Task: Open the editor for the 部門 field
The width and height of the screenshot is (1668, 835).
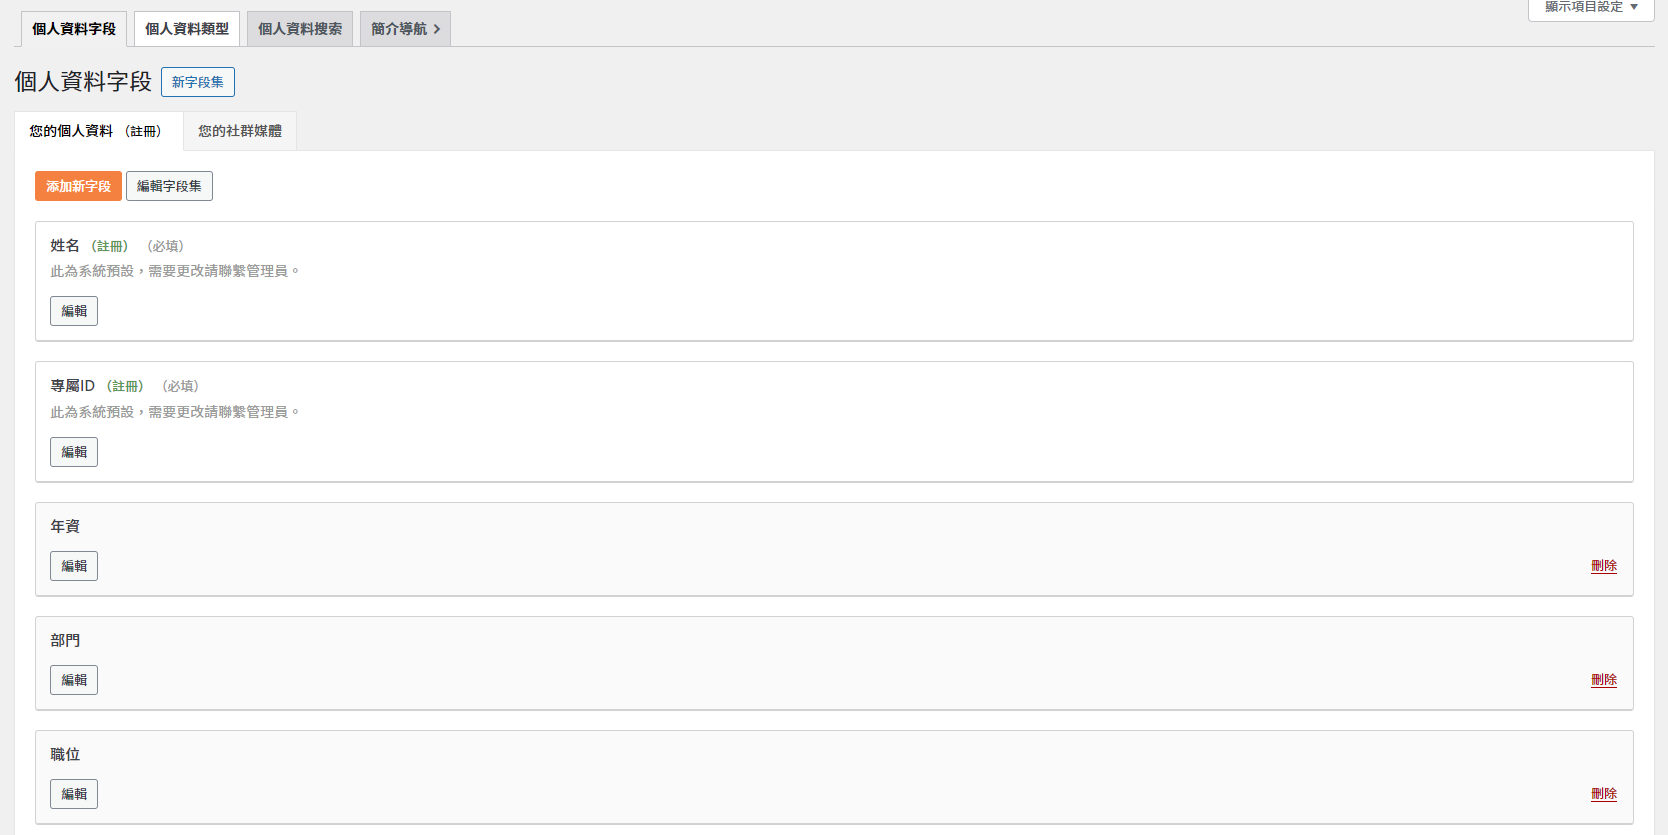Action: point(74,680)
